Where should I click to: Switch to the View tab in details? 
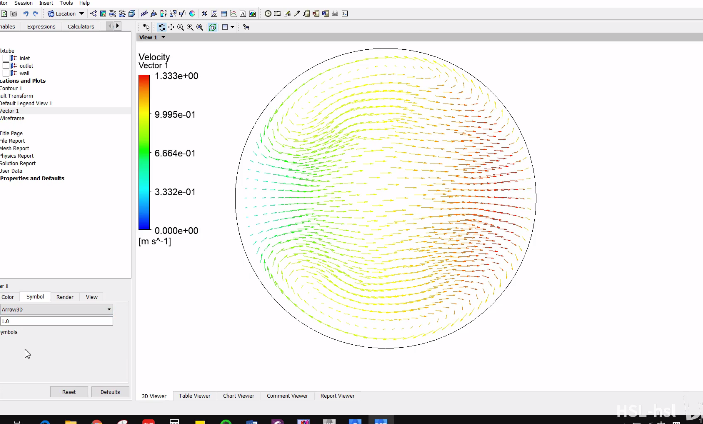(x=91, y=297)
